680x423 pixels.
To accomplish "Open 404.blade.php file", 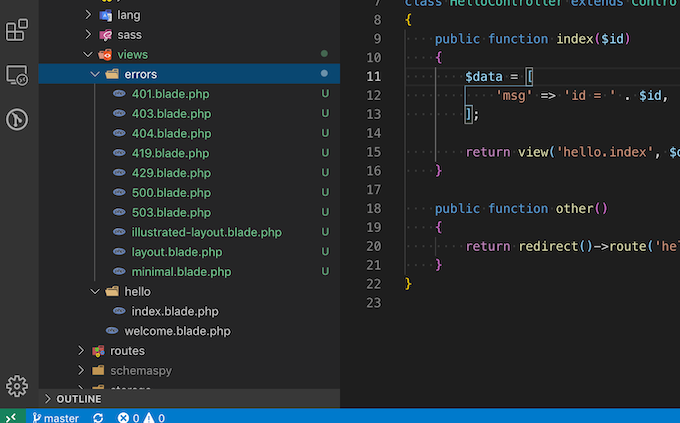I will [171, 133].
